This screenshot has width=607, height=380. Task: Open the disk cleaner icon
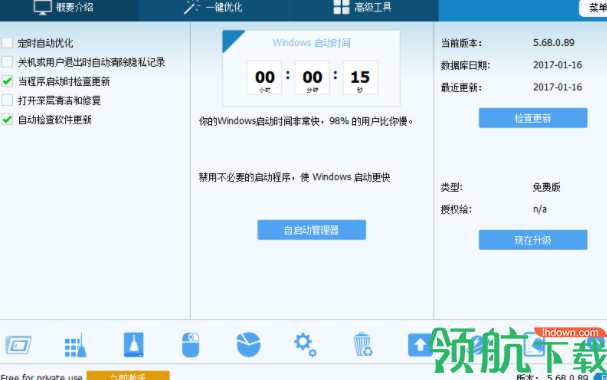tap(134, 344)
